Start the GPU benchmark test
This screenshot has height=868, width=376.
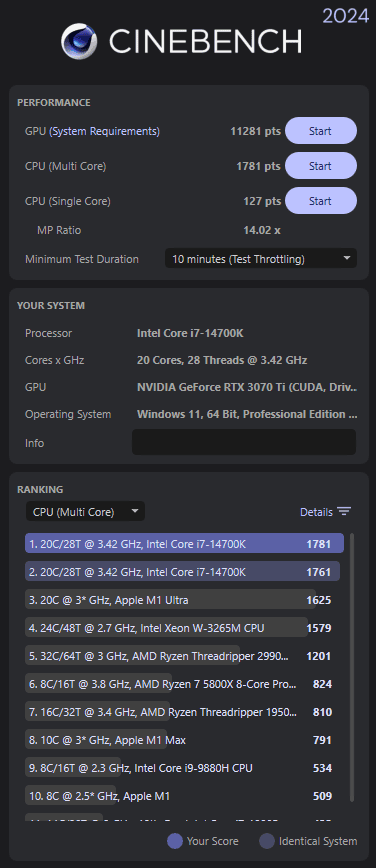click(321, 131)
